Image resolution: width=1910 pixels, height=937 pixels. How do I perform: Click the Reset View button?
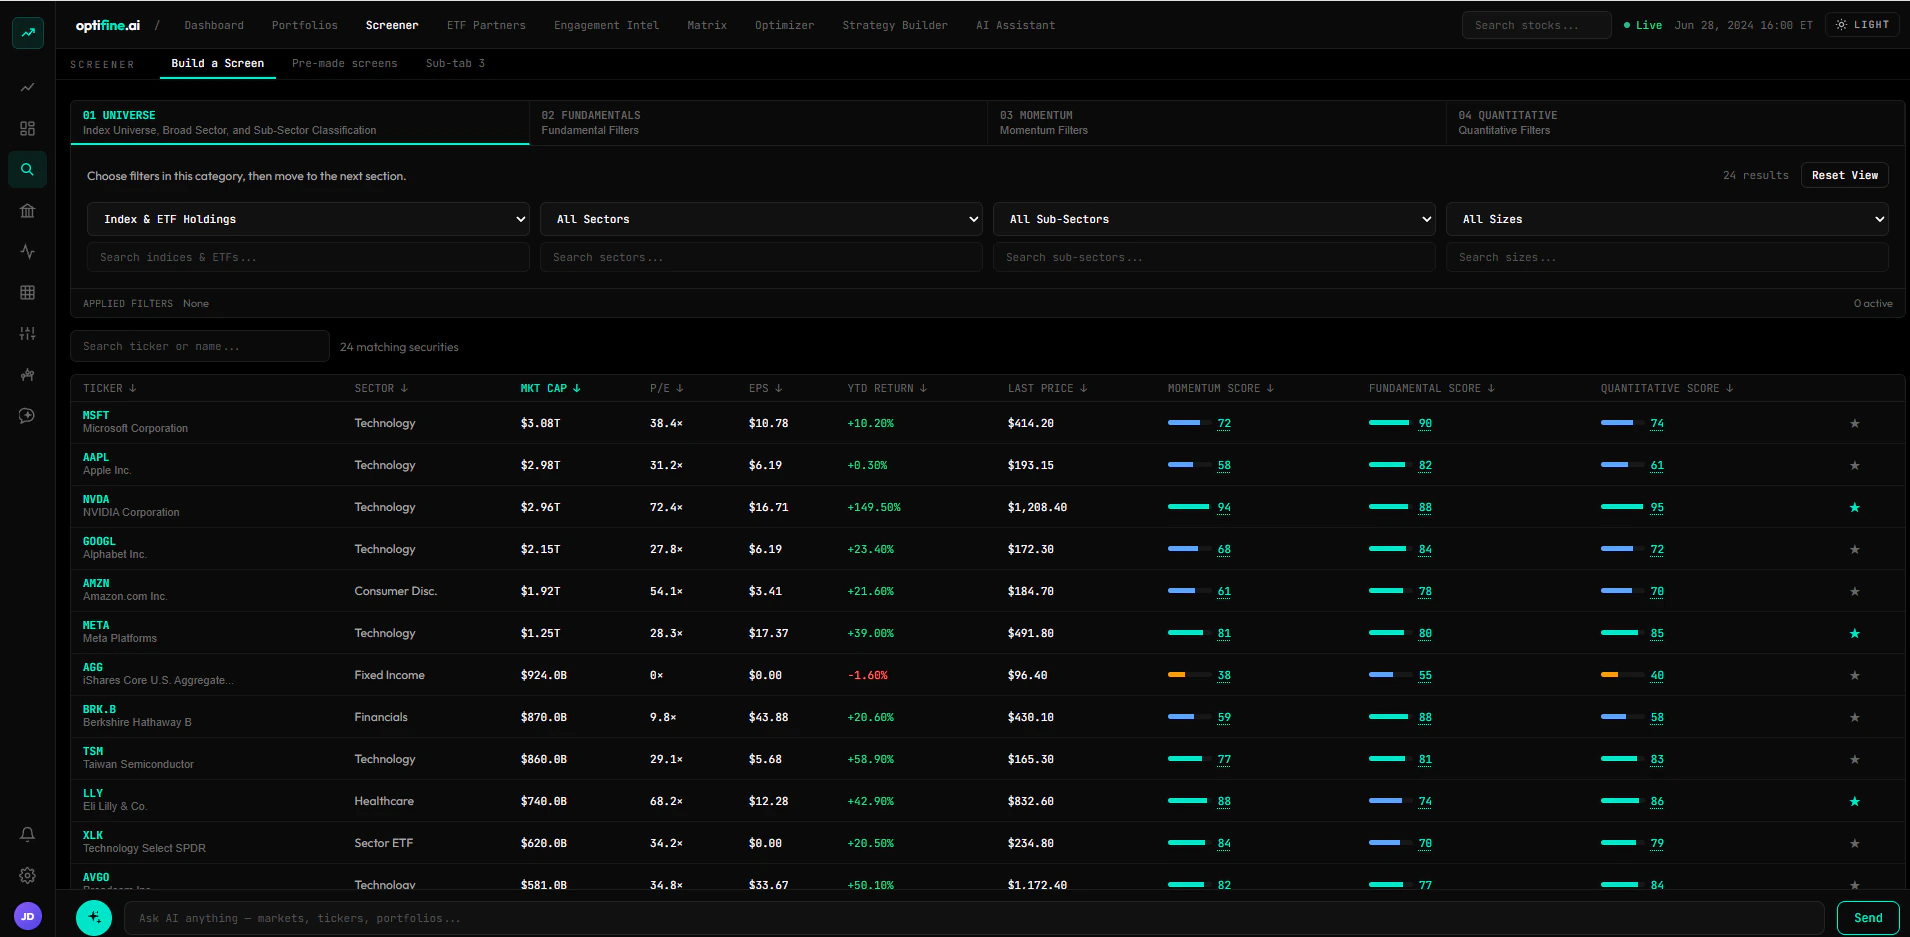pos(1845,175)
